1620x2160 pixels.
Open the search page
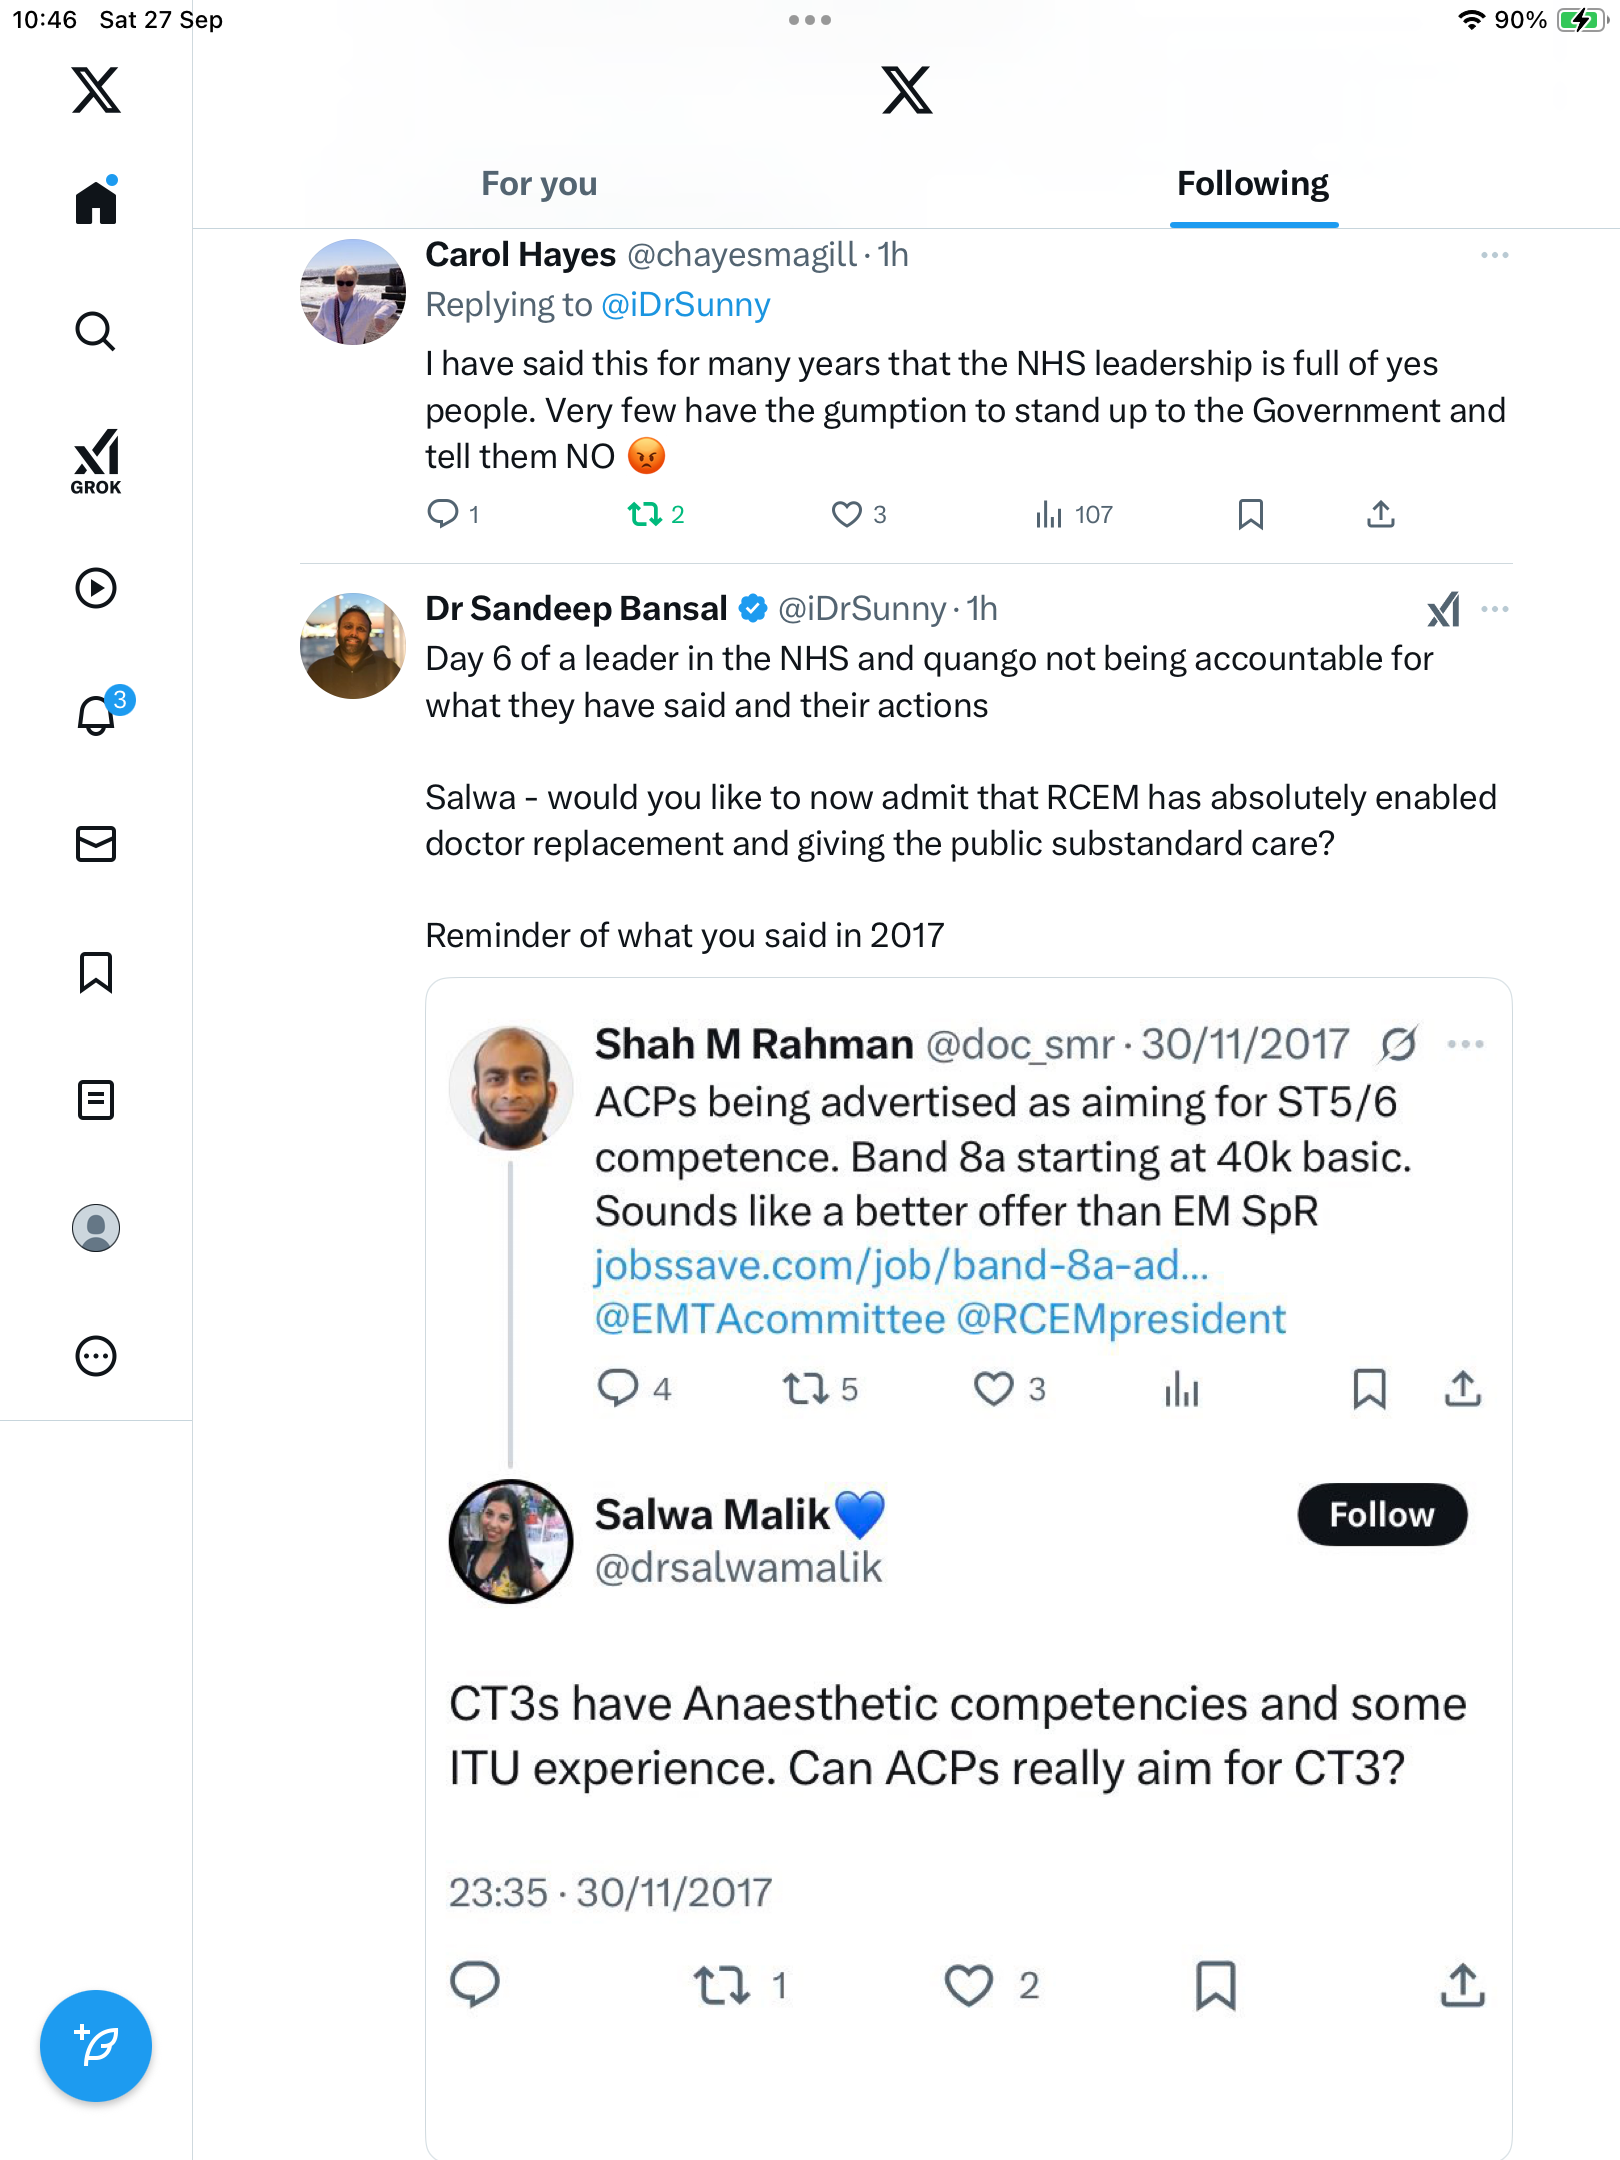[96, 331]
